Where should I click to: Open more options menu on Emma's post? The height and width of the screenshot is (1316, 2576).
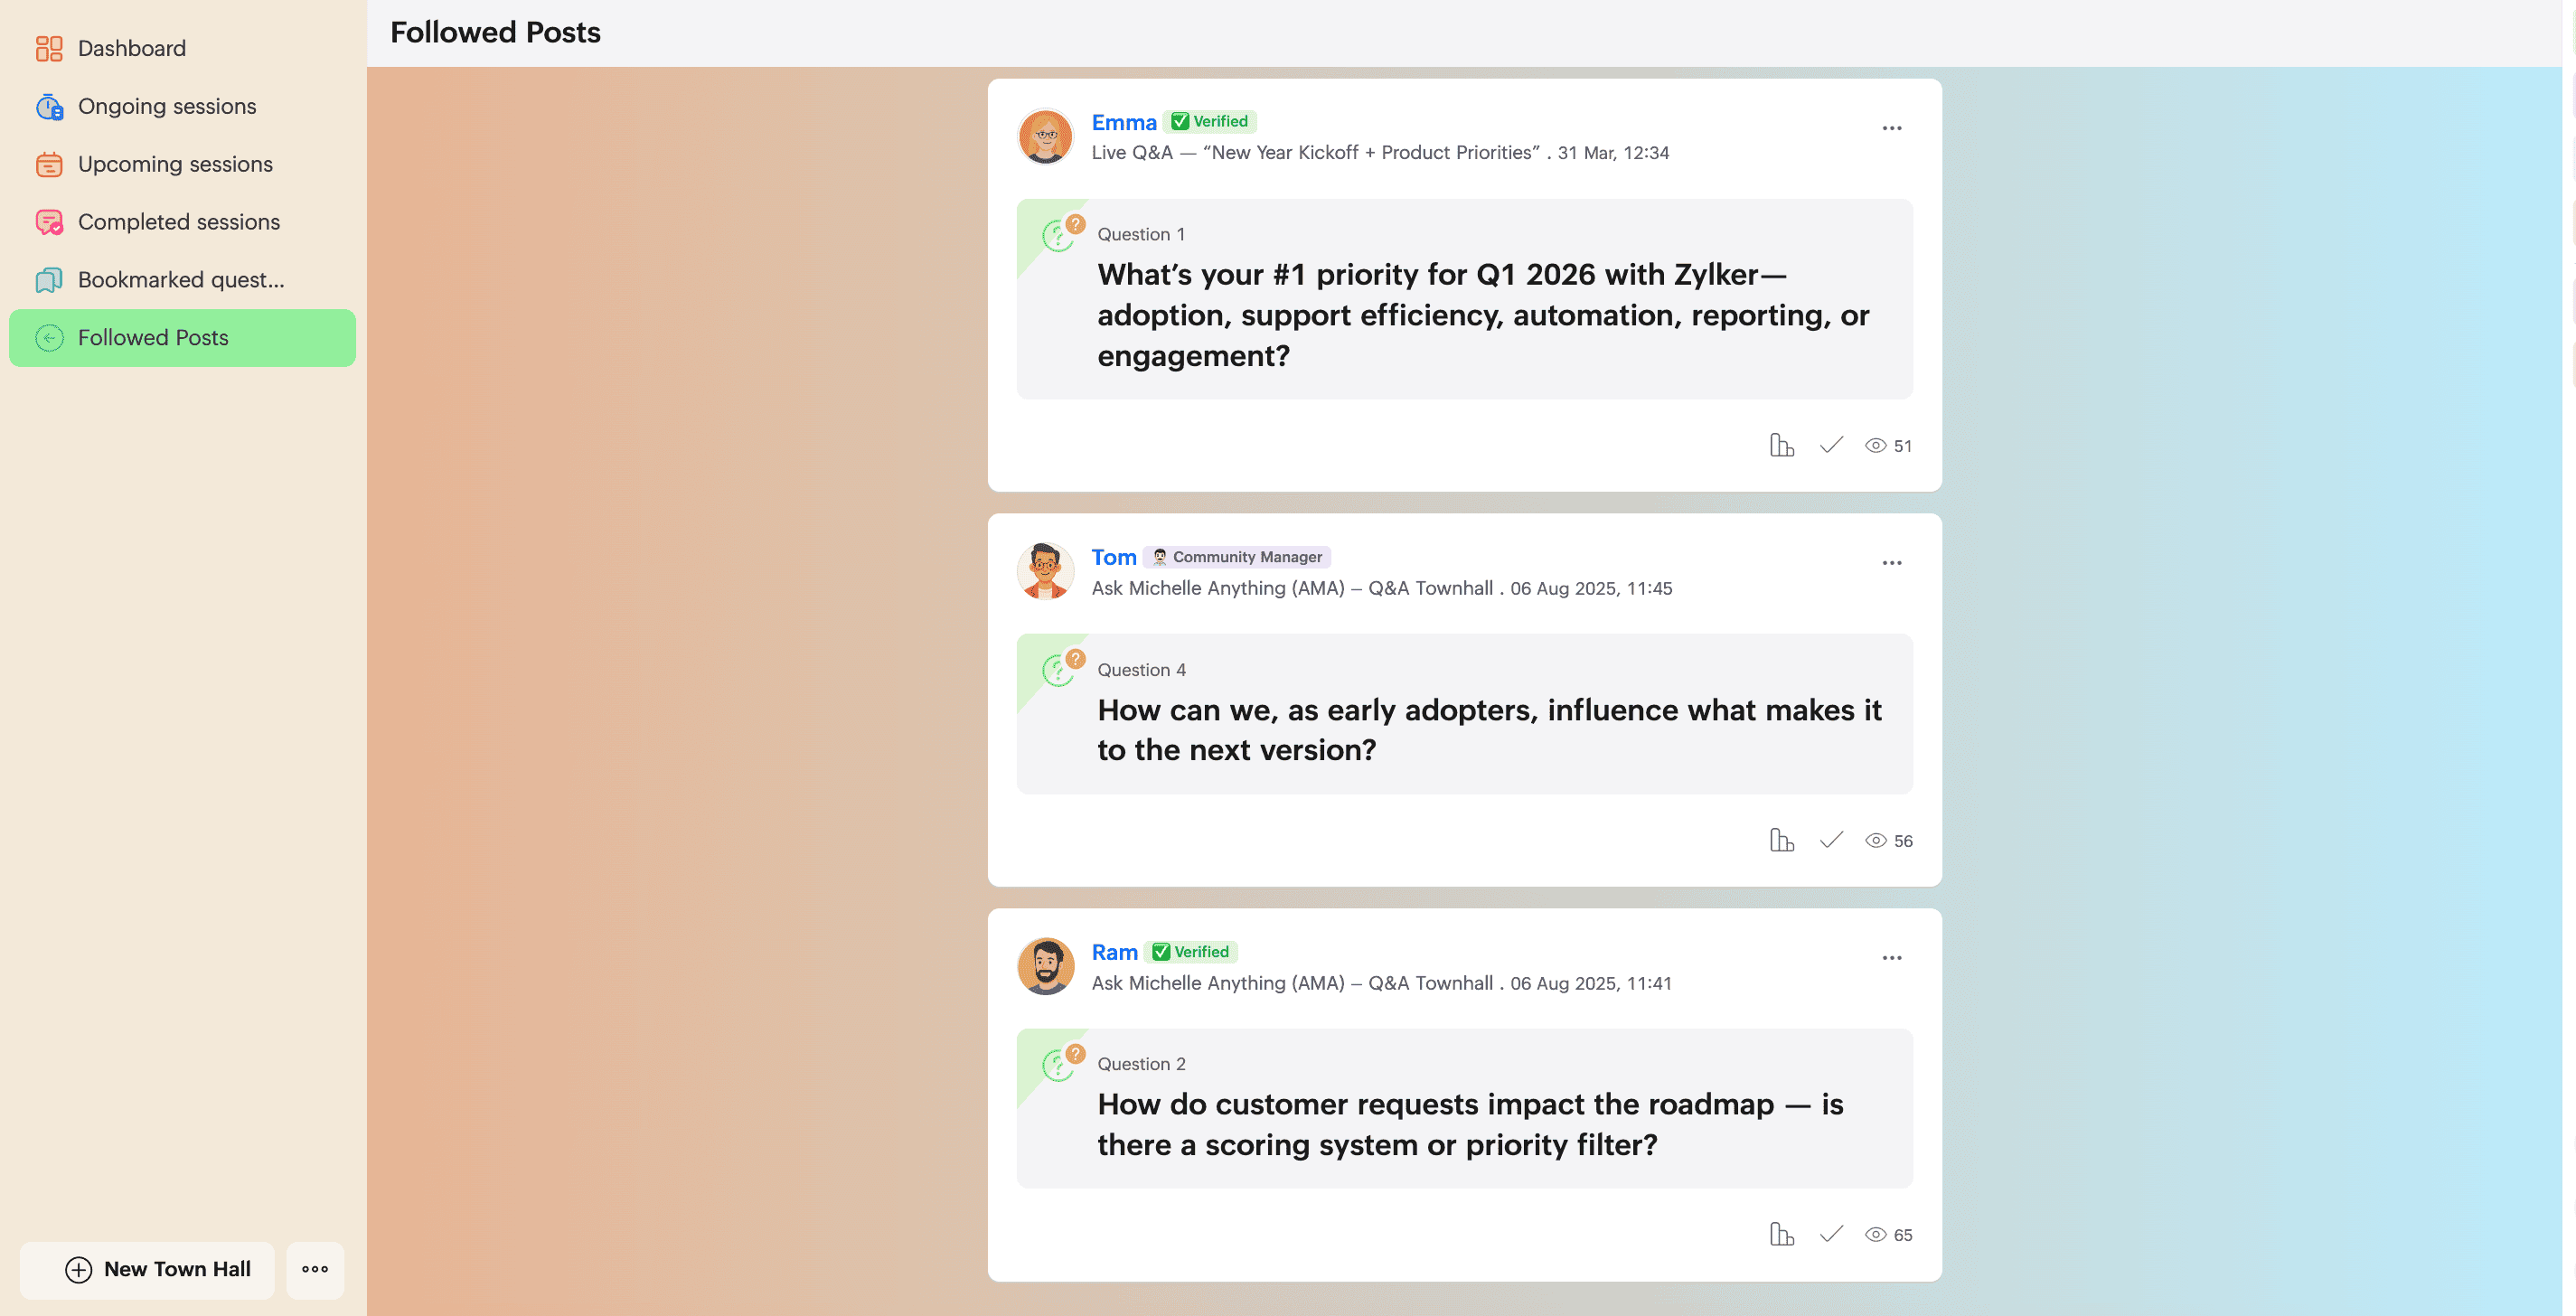1892,128
